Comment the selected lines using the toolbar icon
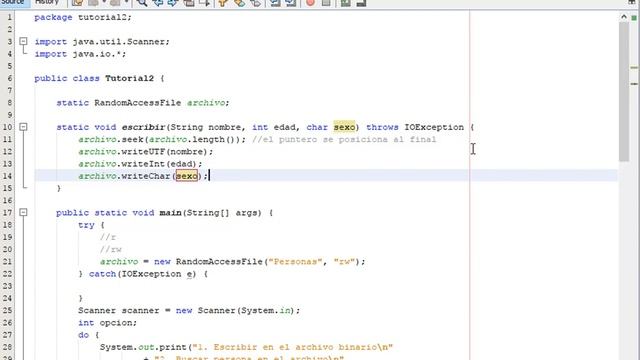The height and width of the screenshot is (360, 640). pyautogui.click(x=345, y=3)
